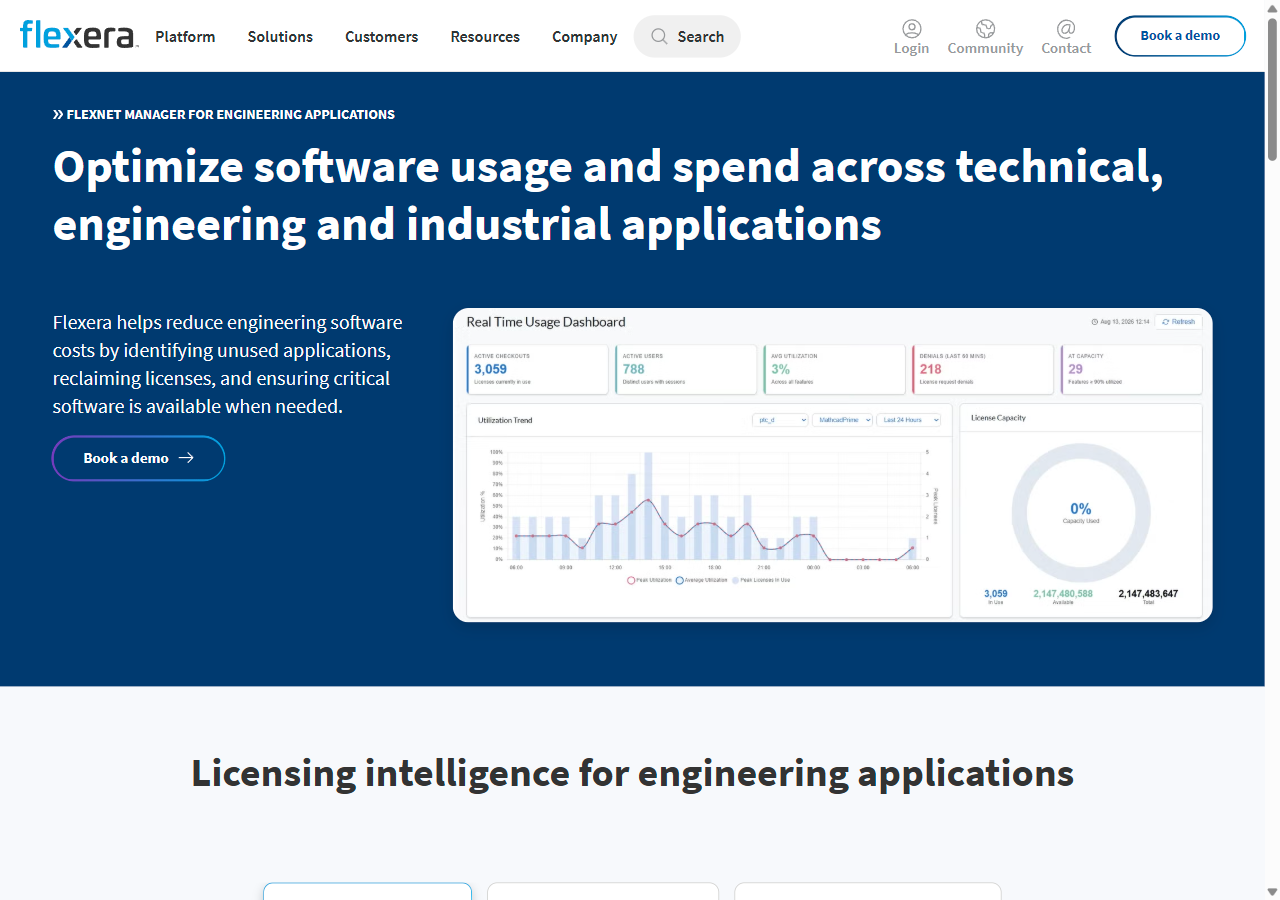Open the Last 24 Hours dropdown

[908, 420]
